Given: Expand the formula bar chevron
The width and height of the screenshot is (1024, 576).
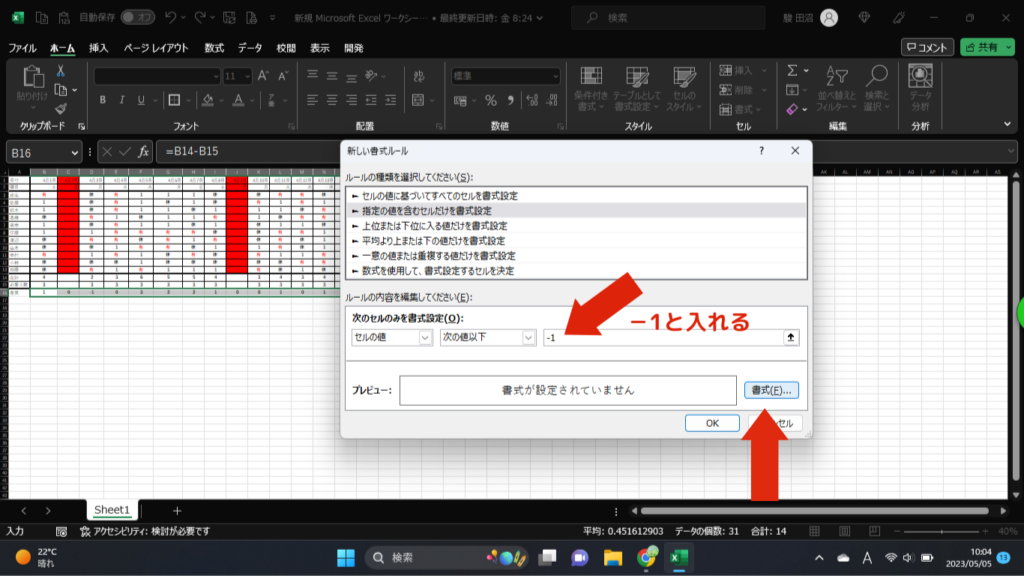Looking at the screenshot, I should click(x=1011, y=152).
